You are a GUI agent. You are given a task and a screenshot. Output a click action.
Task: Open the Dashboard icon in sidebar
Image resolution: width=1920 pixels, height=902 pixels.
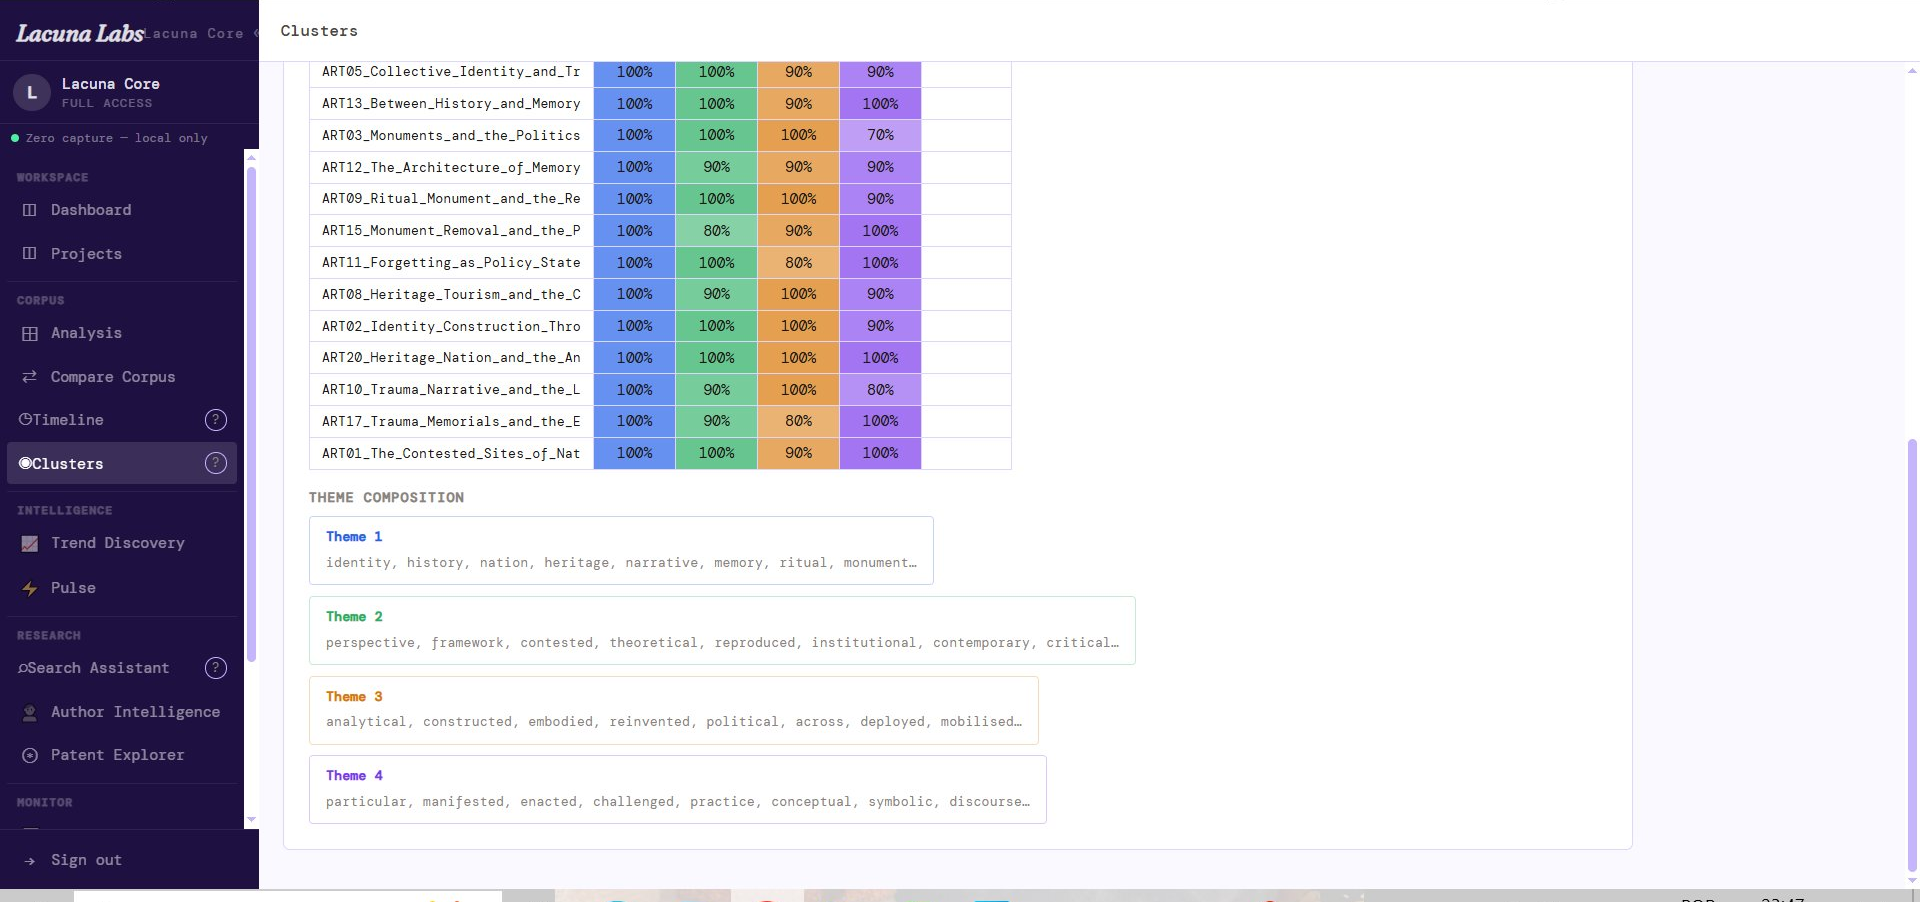click(x=30, y=210)
